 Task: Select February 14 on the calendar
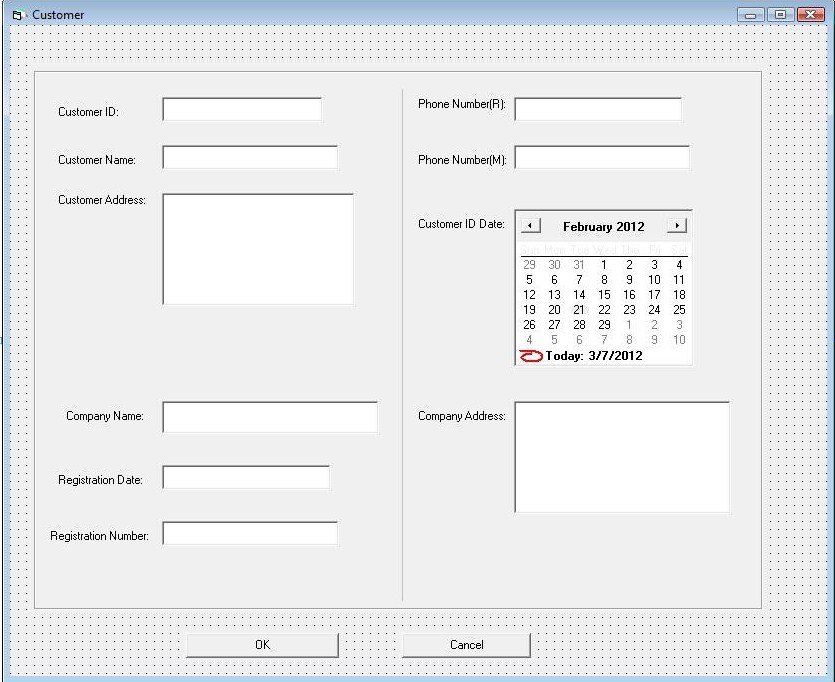[x=579, y=294]
